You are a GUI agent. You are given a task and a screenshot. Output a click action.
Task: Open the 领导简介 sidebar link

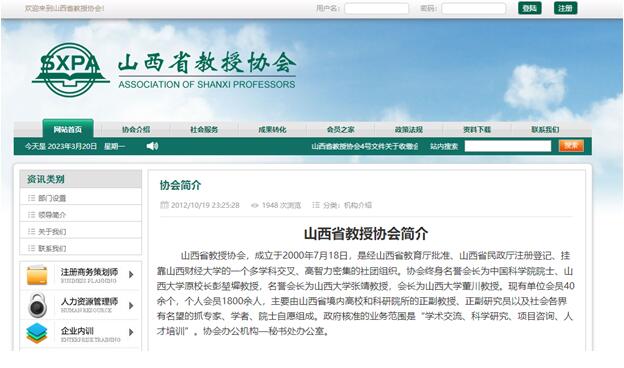click(52, 215)
